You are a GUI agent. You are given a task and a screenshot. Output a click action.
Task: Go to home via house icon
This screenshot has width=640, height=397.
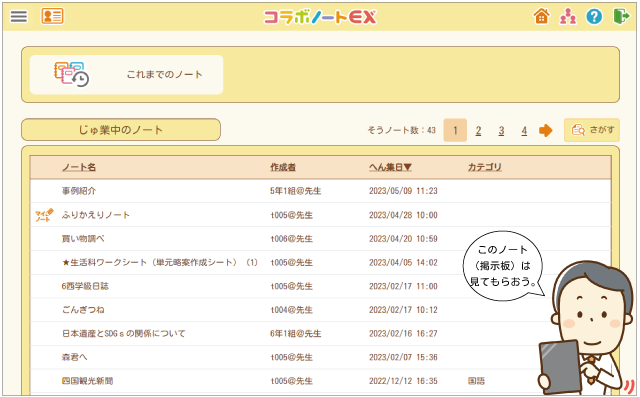[542, 16]
